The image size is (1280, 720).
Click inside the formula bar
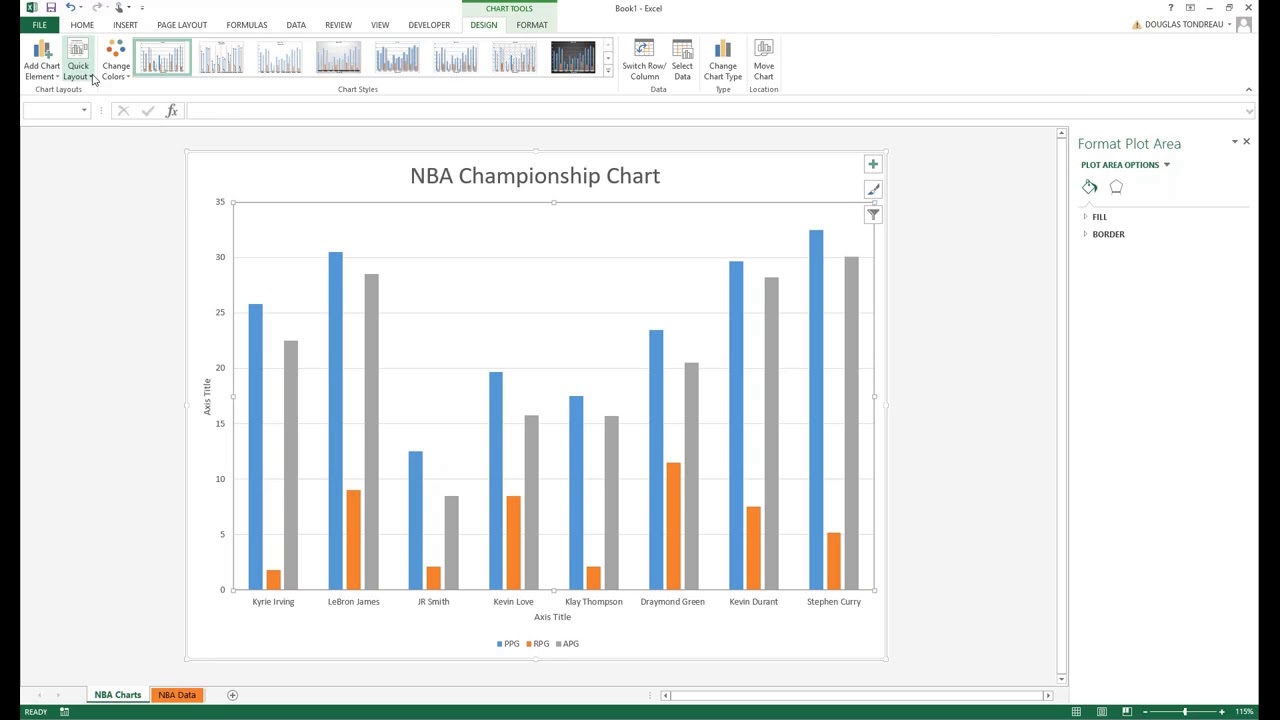point(715,111)
